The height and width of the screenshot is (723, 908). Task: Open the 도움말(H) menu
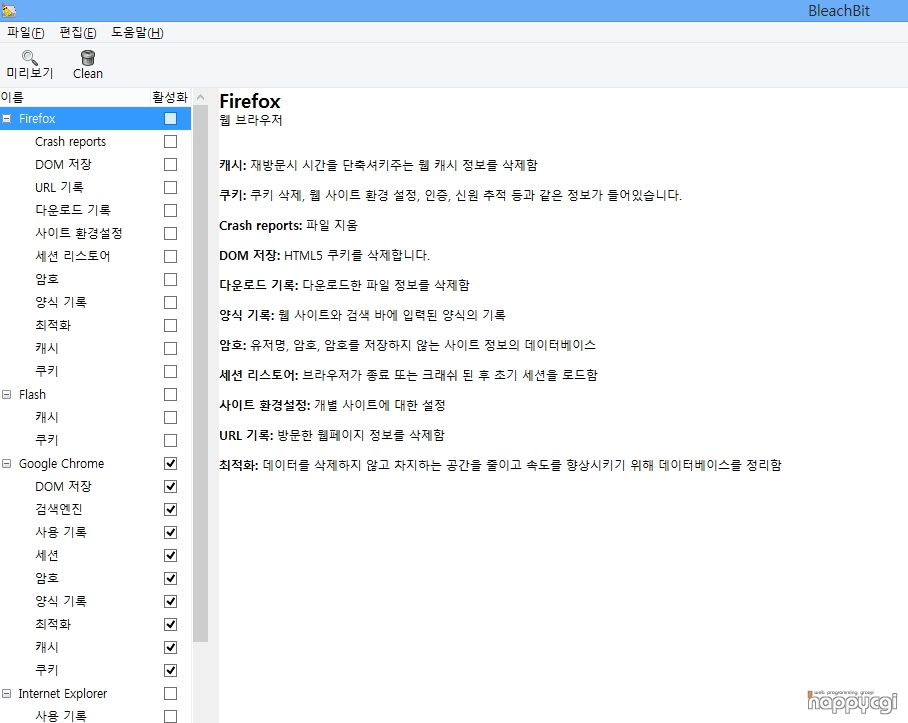[137, 33]
